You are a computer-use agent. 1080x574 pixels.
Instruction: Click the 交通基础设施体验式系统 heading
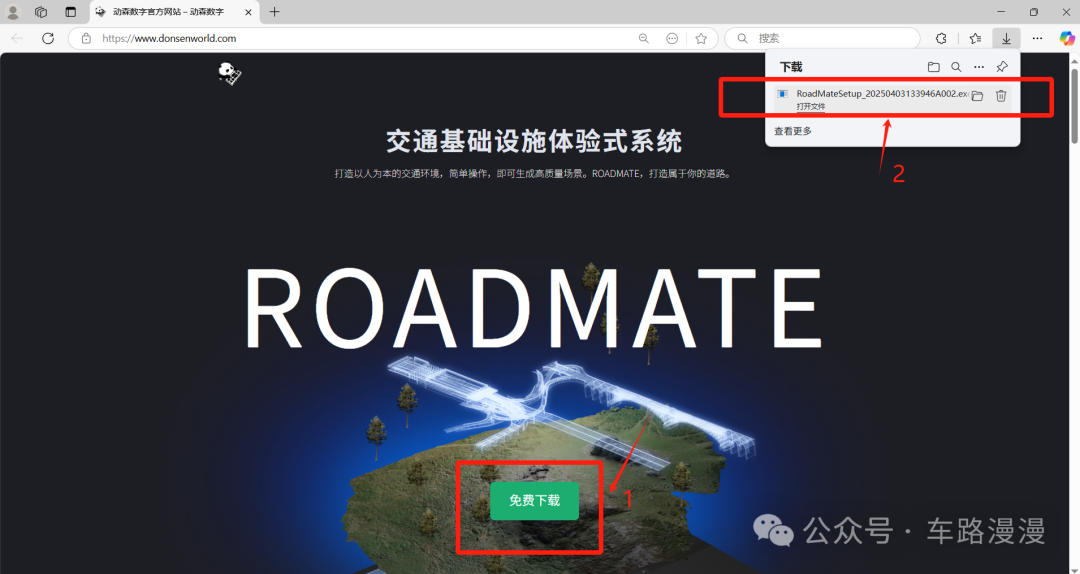(534, 141)
